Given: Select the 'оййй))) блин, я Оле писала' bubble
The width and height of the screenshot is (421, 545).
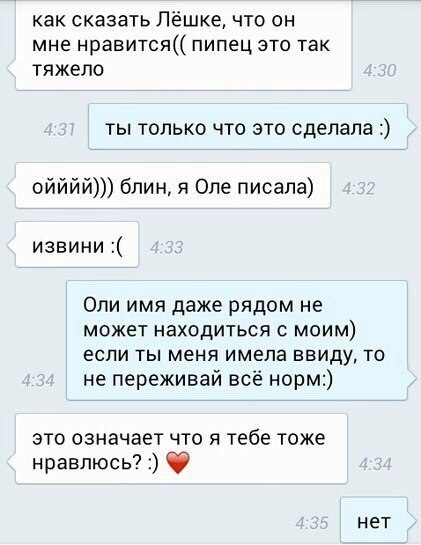Looking at the screenshot, I should [173, 186].
